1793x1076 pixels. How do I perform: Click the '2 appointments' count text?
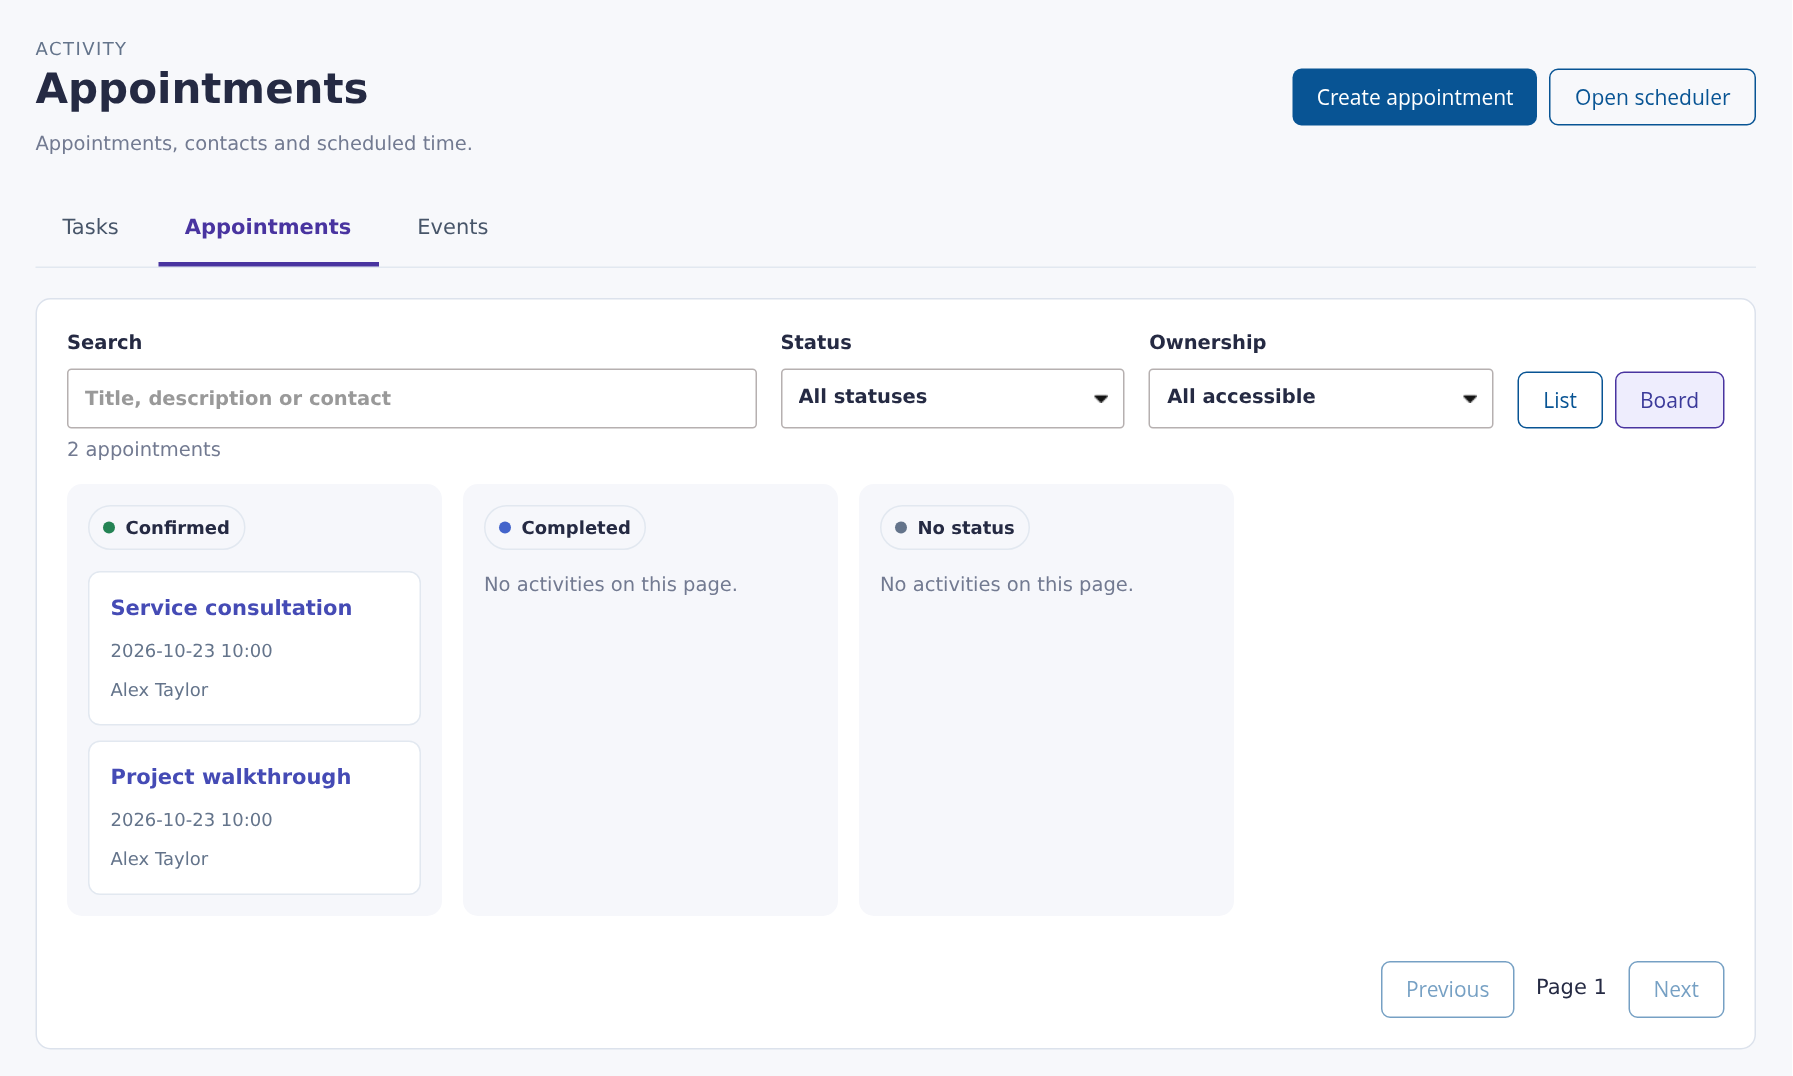(x=144, y=450)
